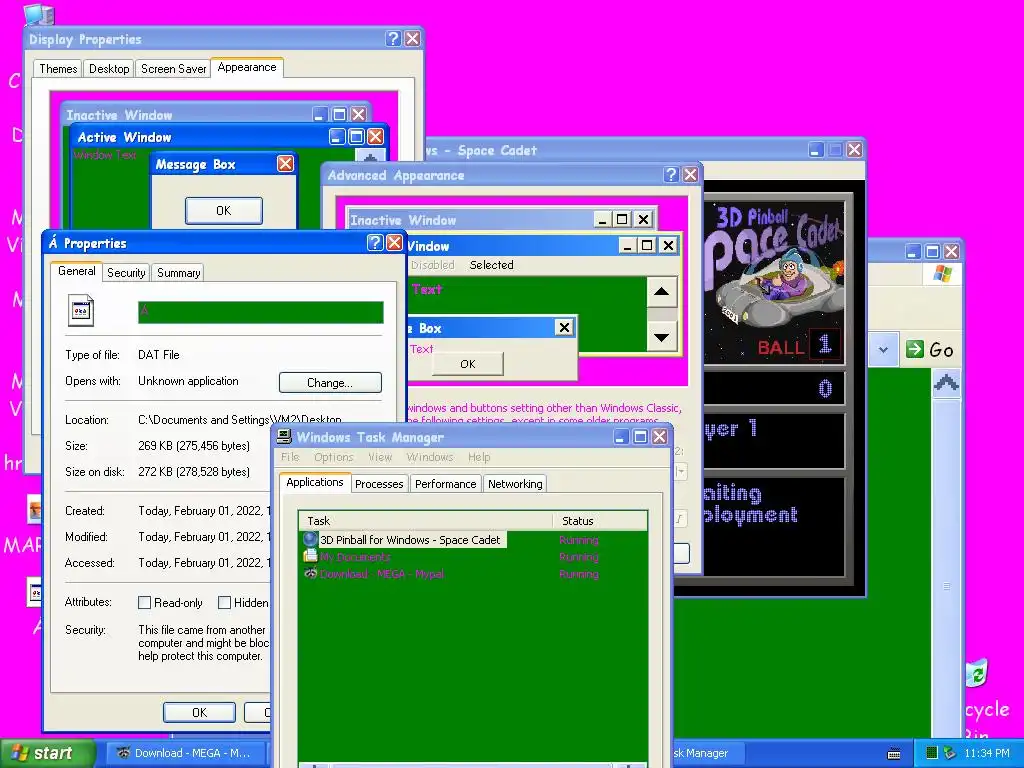
Task: Click the Windows flag logo in browser window
Action: click(942, 273)
